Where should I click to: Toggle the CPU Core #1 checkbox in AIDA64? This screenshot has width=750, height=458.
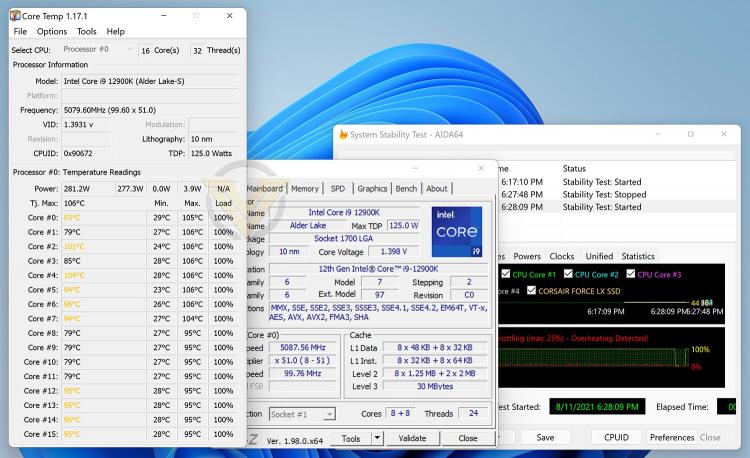[x=506, y=274]
